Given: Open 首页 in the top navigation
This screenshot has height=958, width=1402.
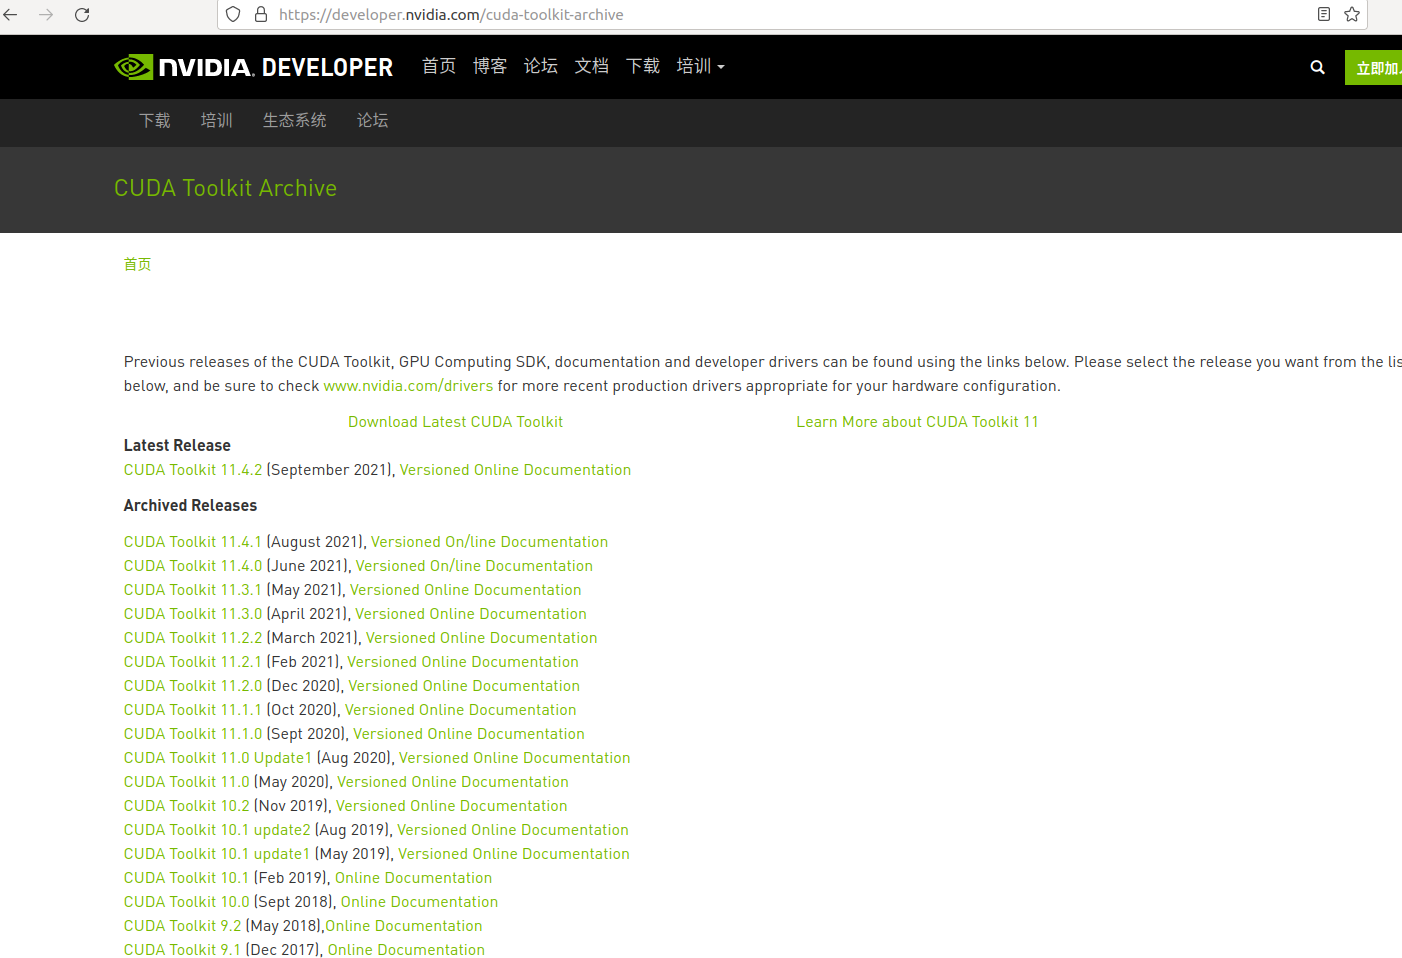Looking at the screenshot, I should coord(439,66).
